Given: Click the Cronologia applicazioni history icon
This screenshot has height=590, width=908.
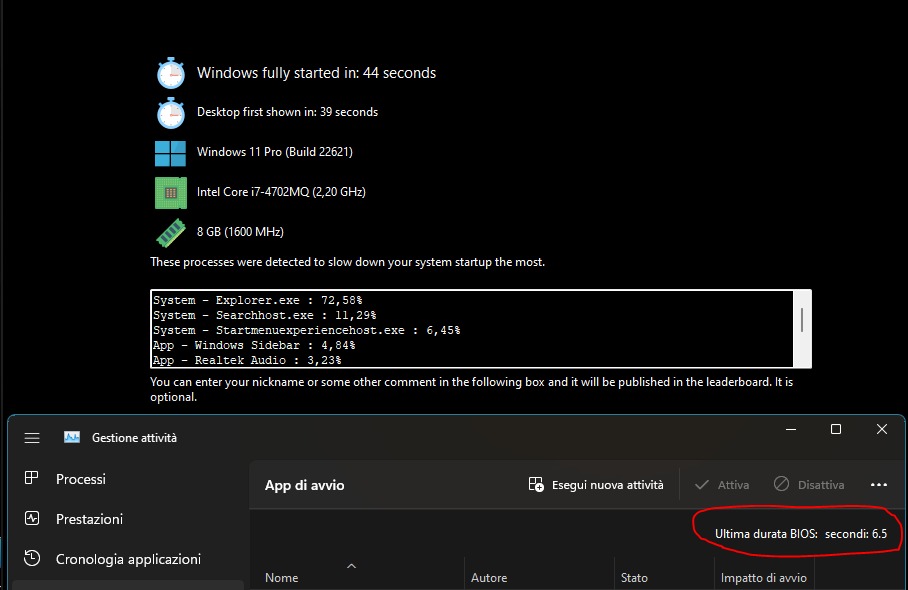Looking at the screenshot, I should click(32, 558).
